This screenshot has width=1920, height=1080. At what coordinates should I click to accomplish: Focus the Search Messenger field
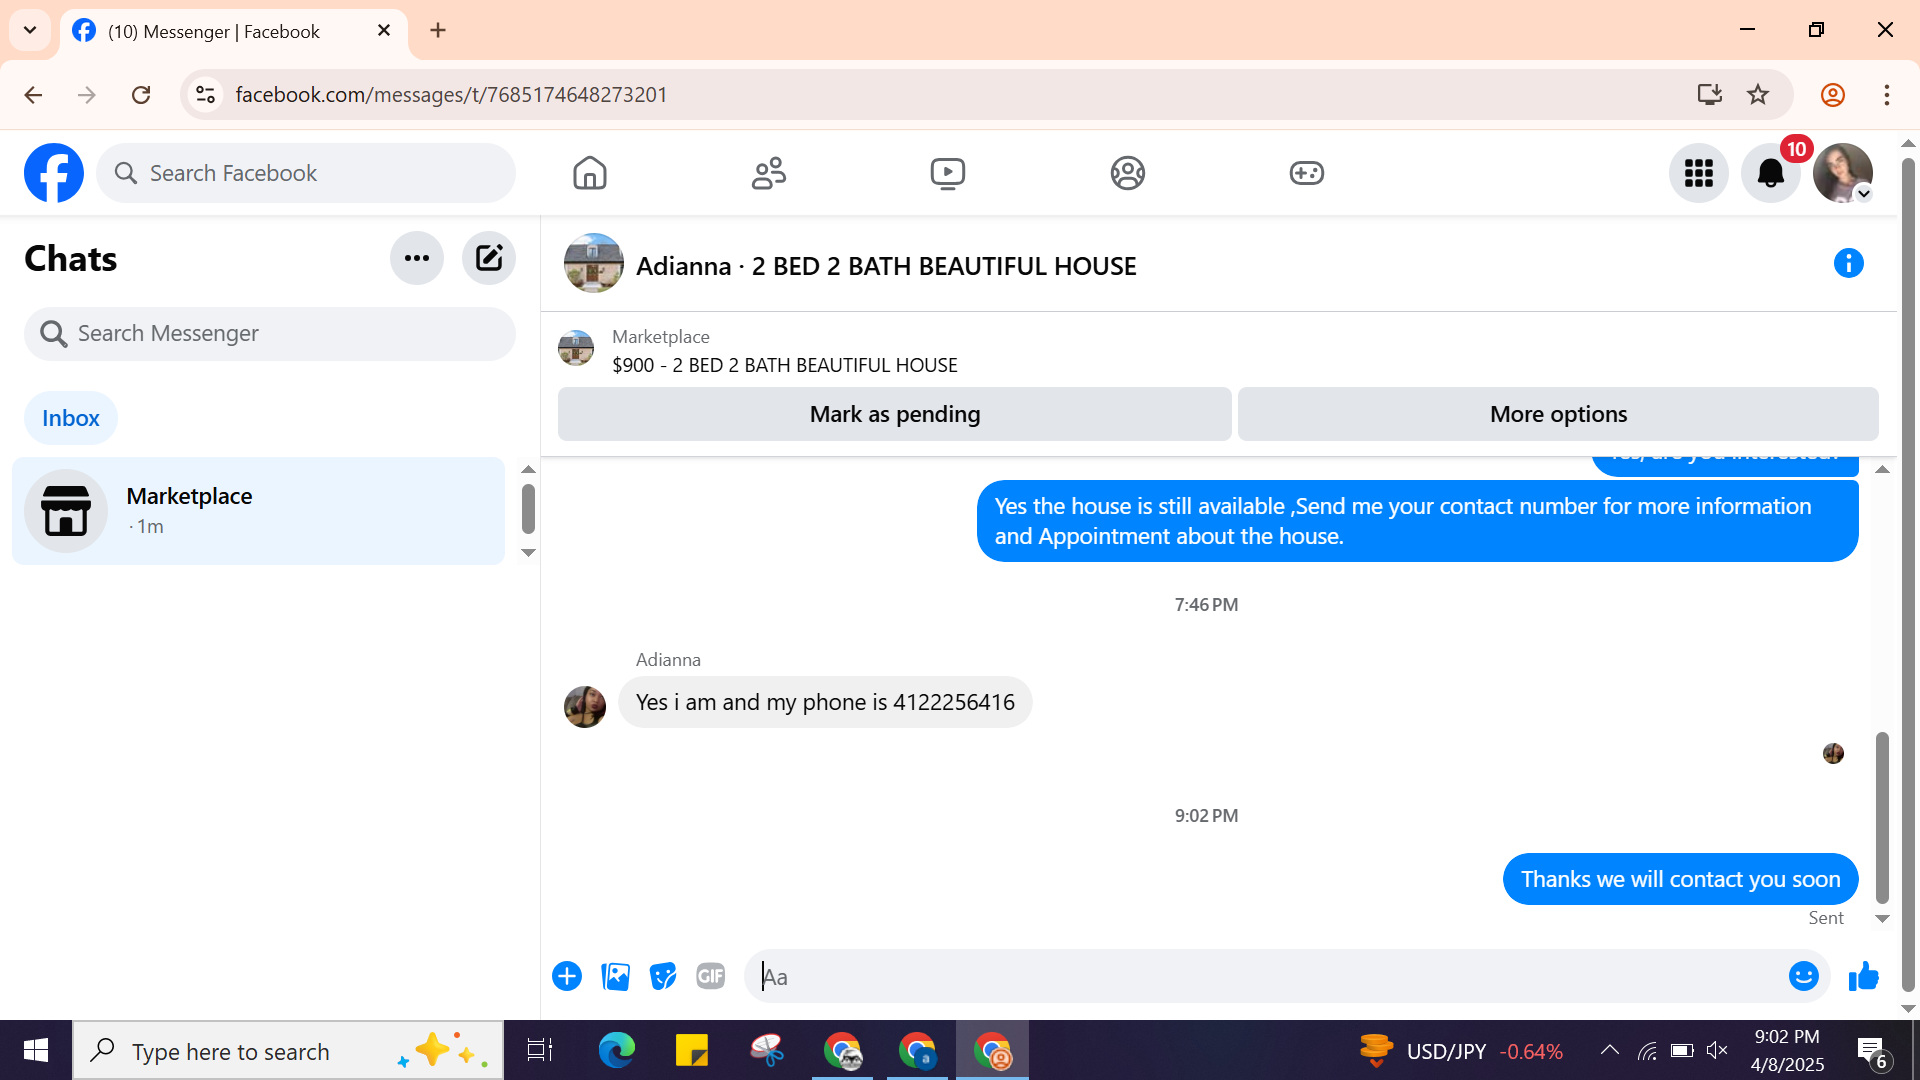[x=270, y=334]
